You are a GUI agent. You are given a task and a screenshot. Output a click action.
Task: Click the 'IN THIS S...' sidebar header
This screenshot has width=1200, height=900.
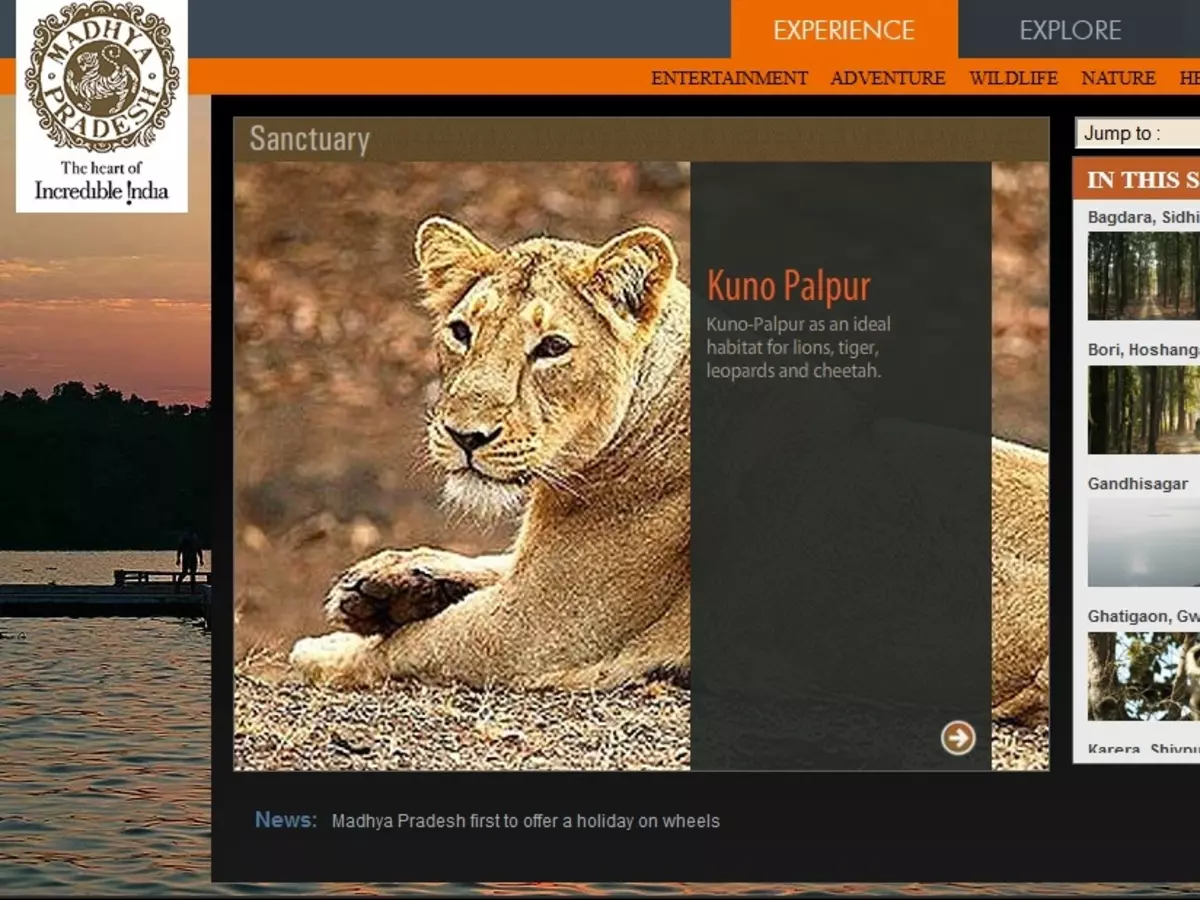pos(1140,179)
